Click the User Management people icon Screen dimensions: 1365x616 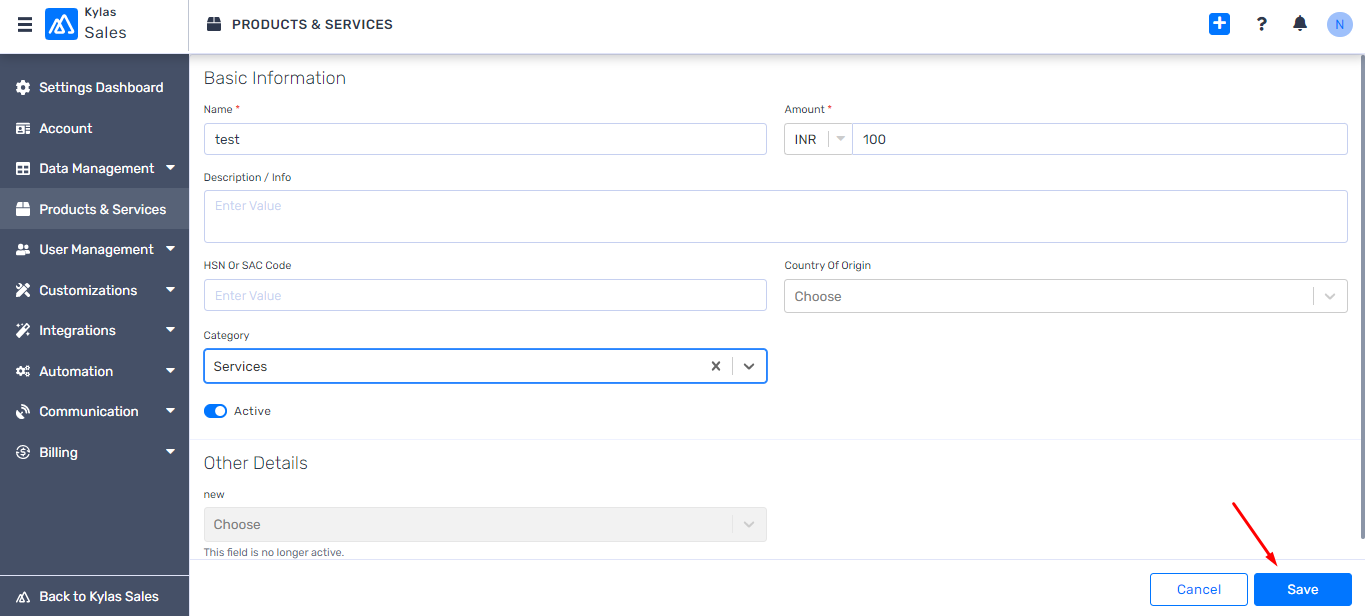(x=23, y=250)
